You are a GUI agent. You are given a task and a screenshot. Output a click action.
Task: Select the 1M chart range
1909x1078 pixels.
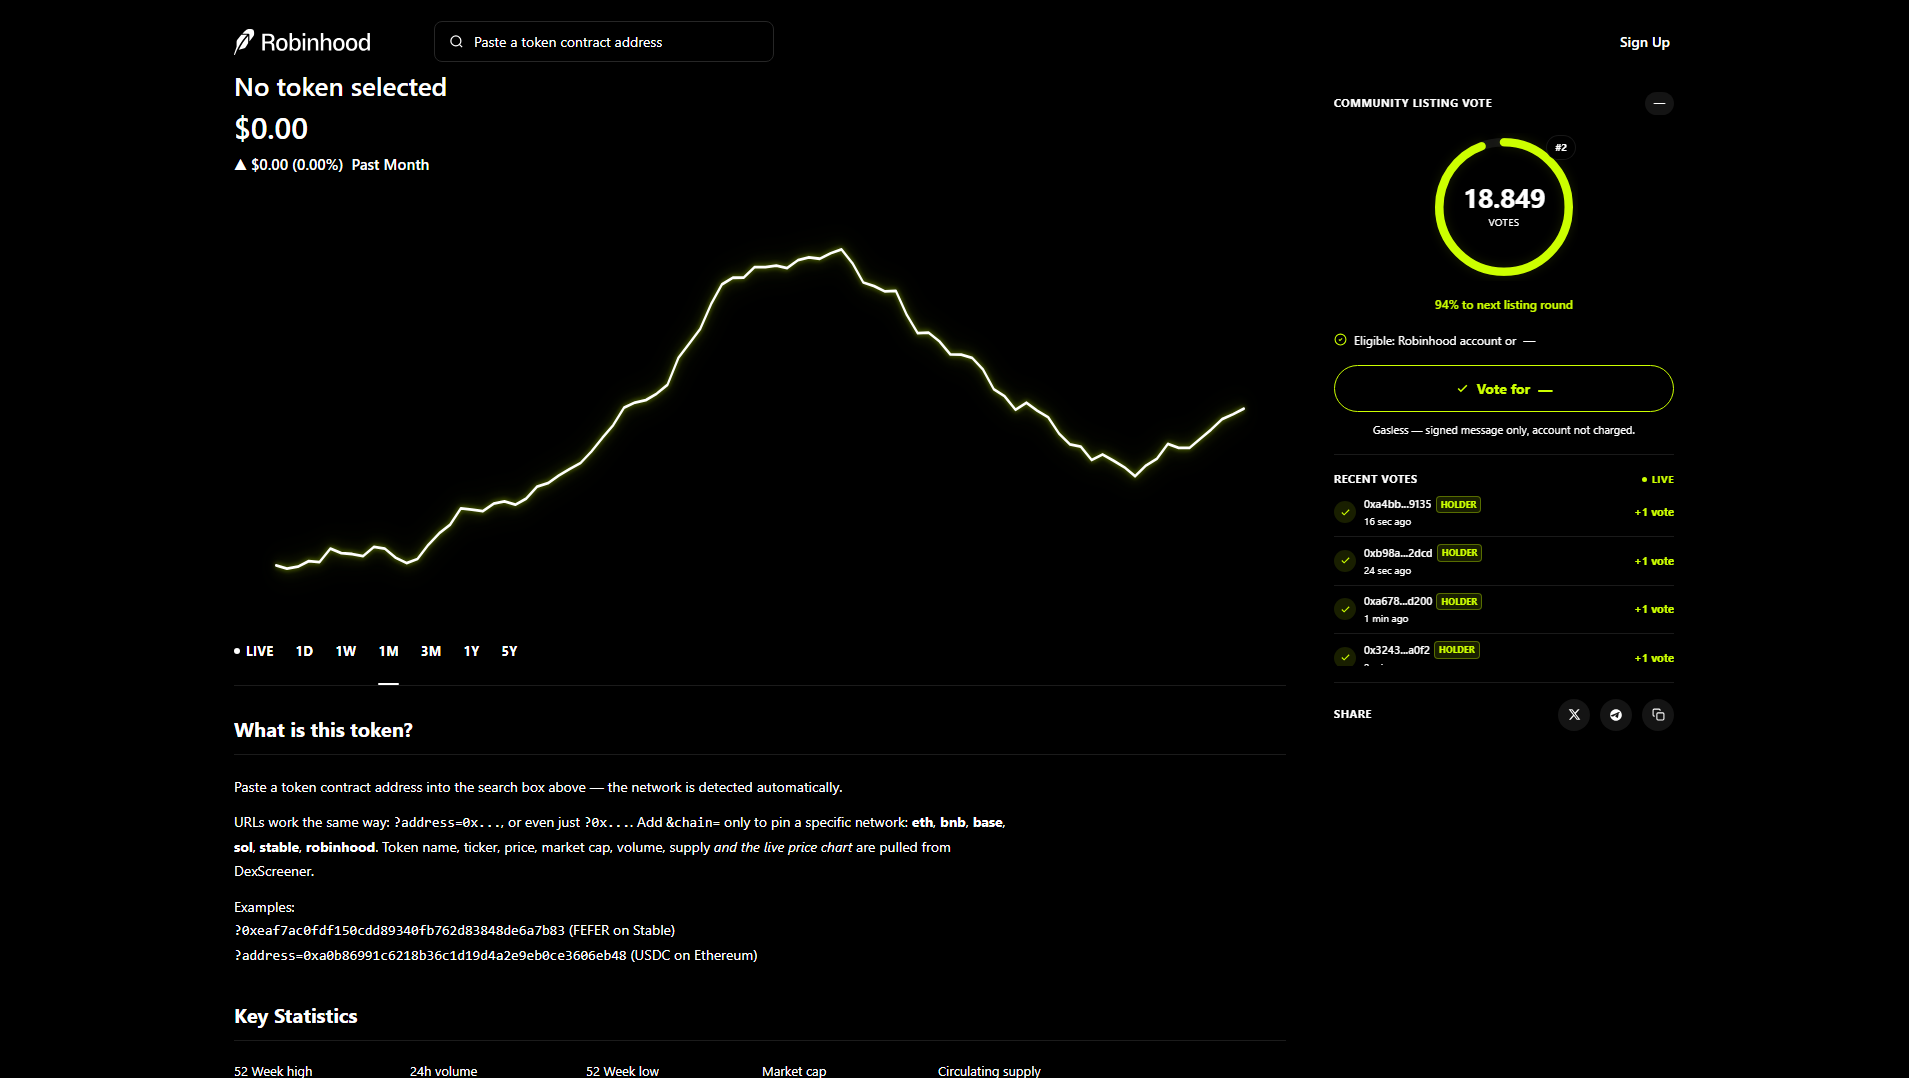(388, 651)
